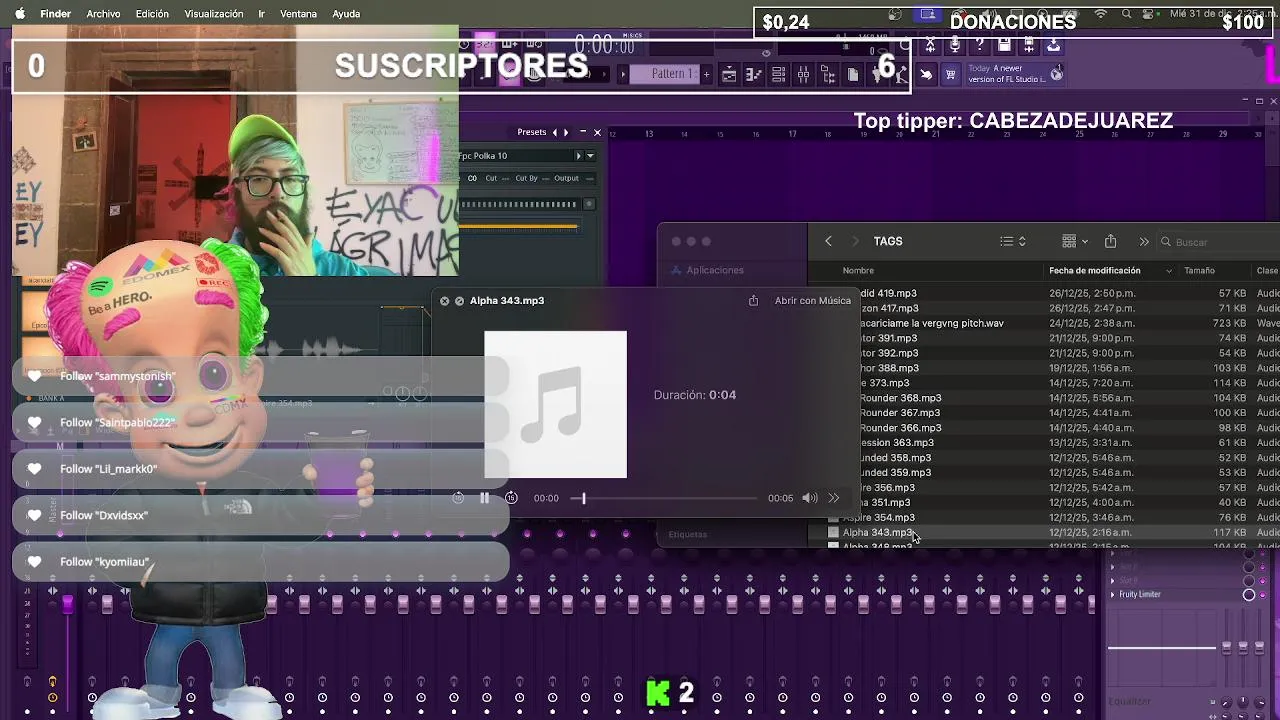Open the Ventana menu
This screenshot has width=1280, height=720.
coord(298,14)
